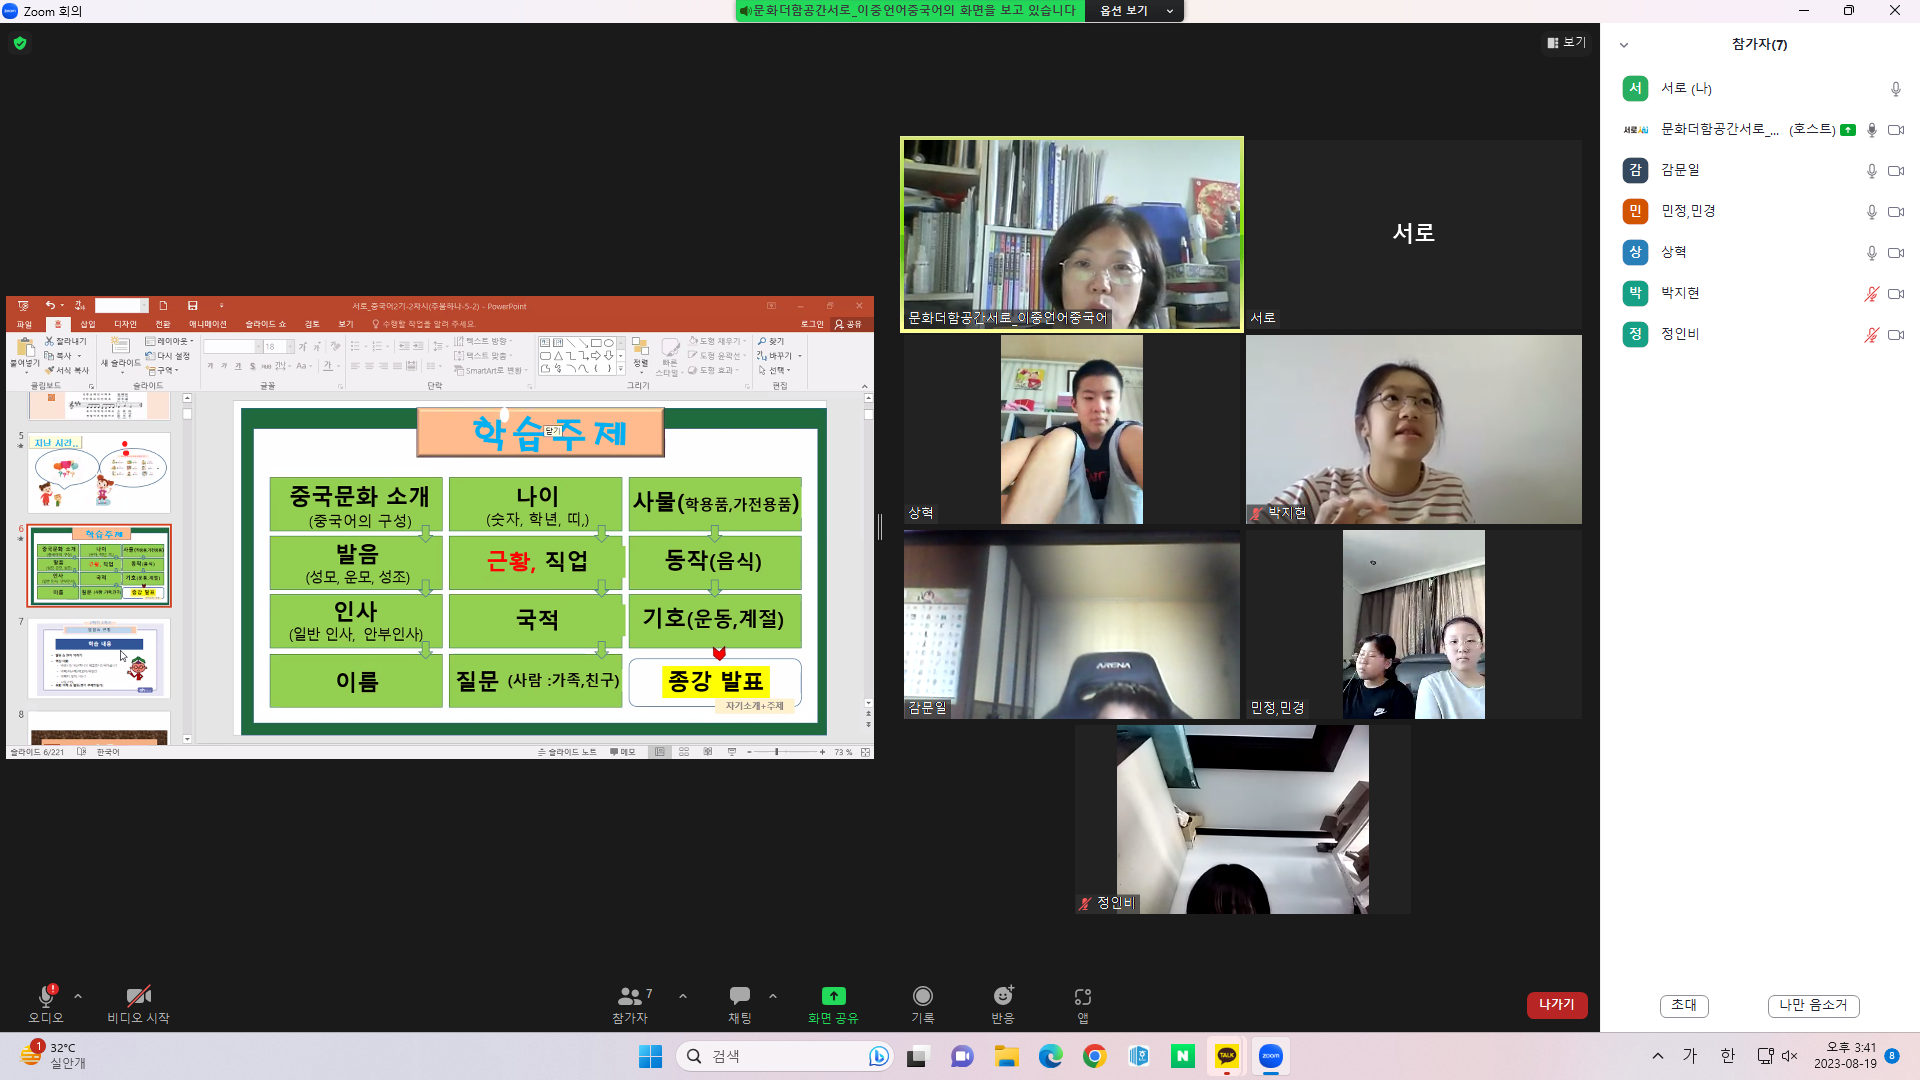Open the 선택 dropdown in PowerPoint editing group

pos(774,370)
